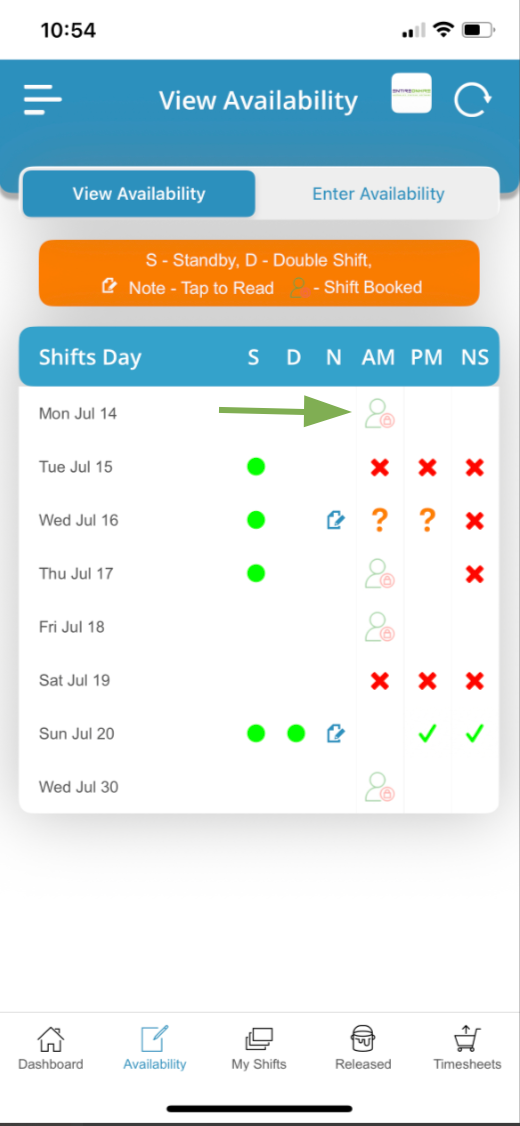The width and height of the screenshot is (520, 1126).
Task: Tap the standby green dot for Tue Jul 15
Action: point(256,467)
